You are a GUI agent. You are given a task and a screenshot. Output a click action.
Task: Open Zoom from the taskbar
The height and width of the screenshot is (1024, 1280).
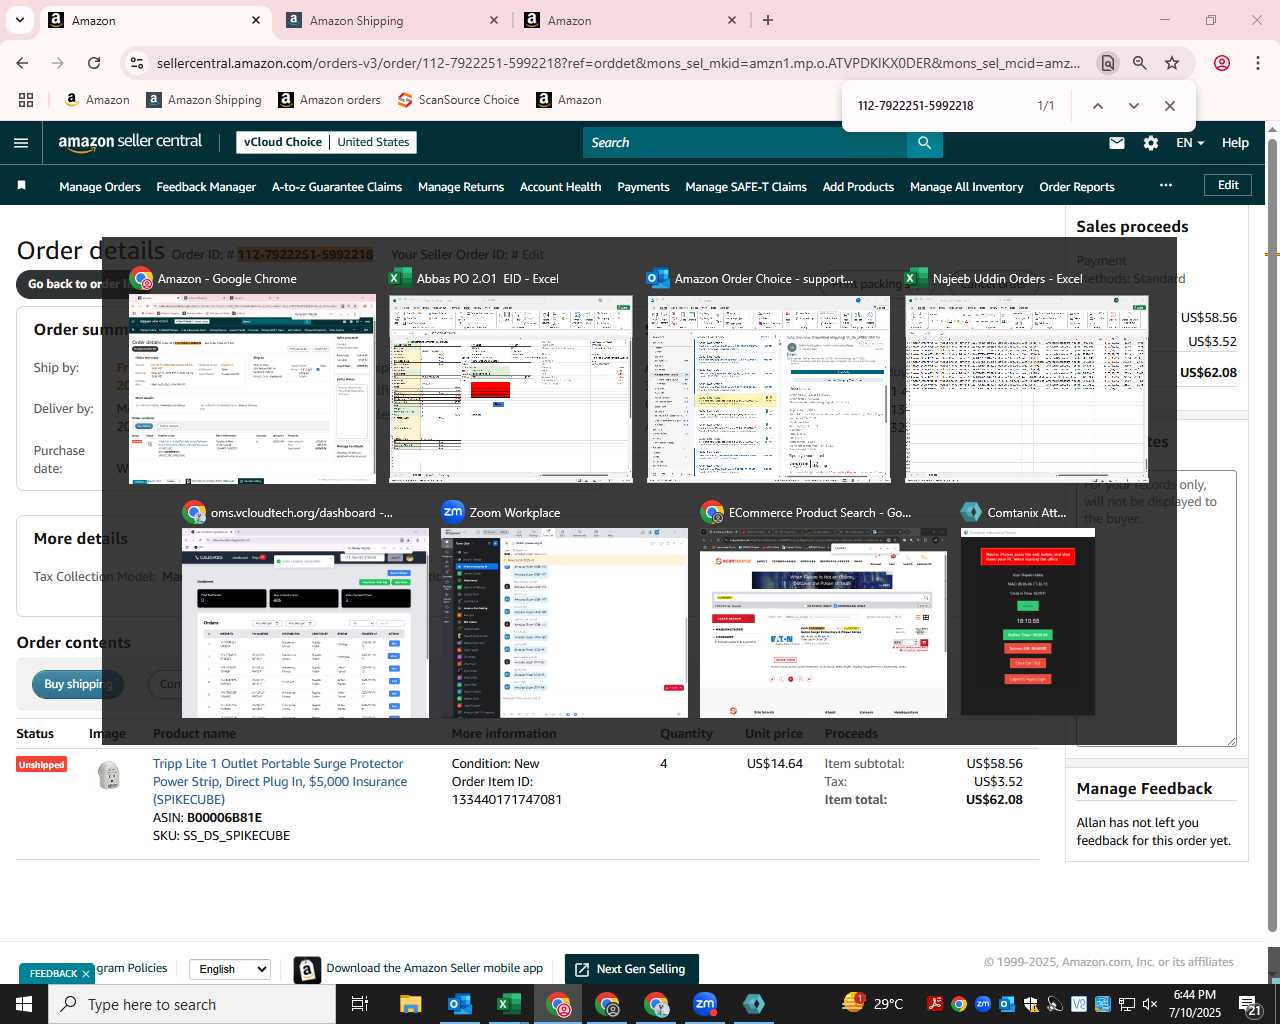coord(705,1004)
